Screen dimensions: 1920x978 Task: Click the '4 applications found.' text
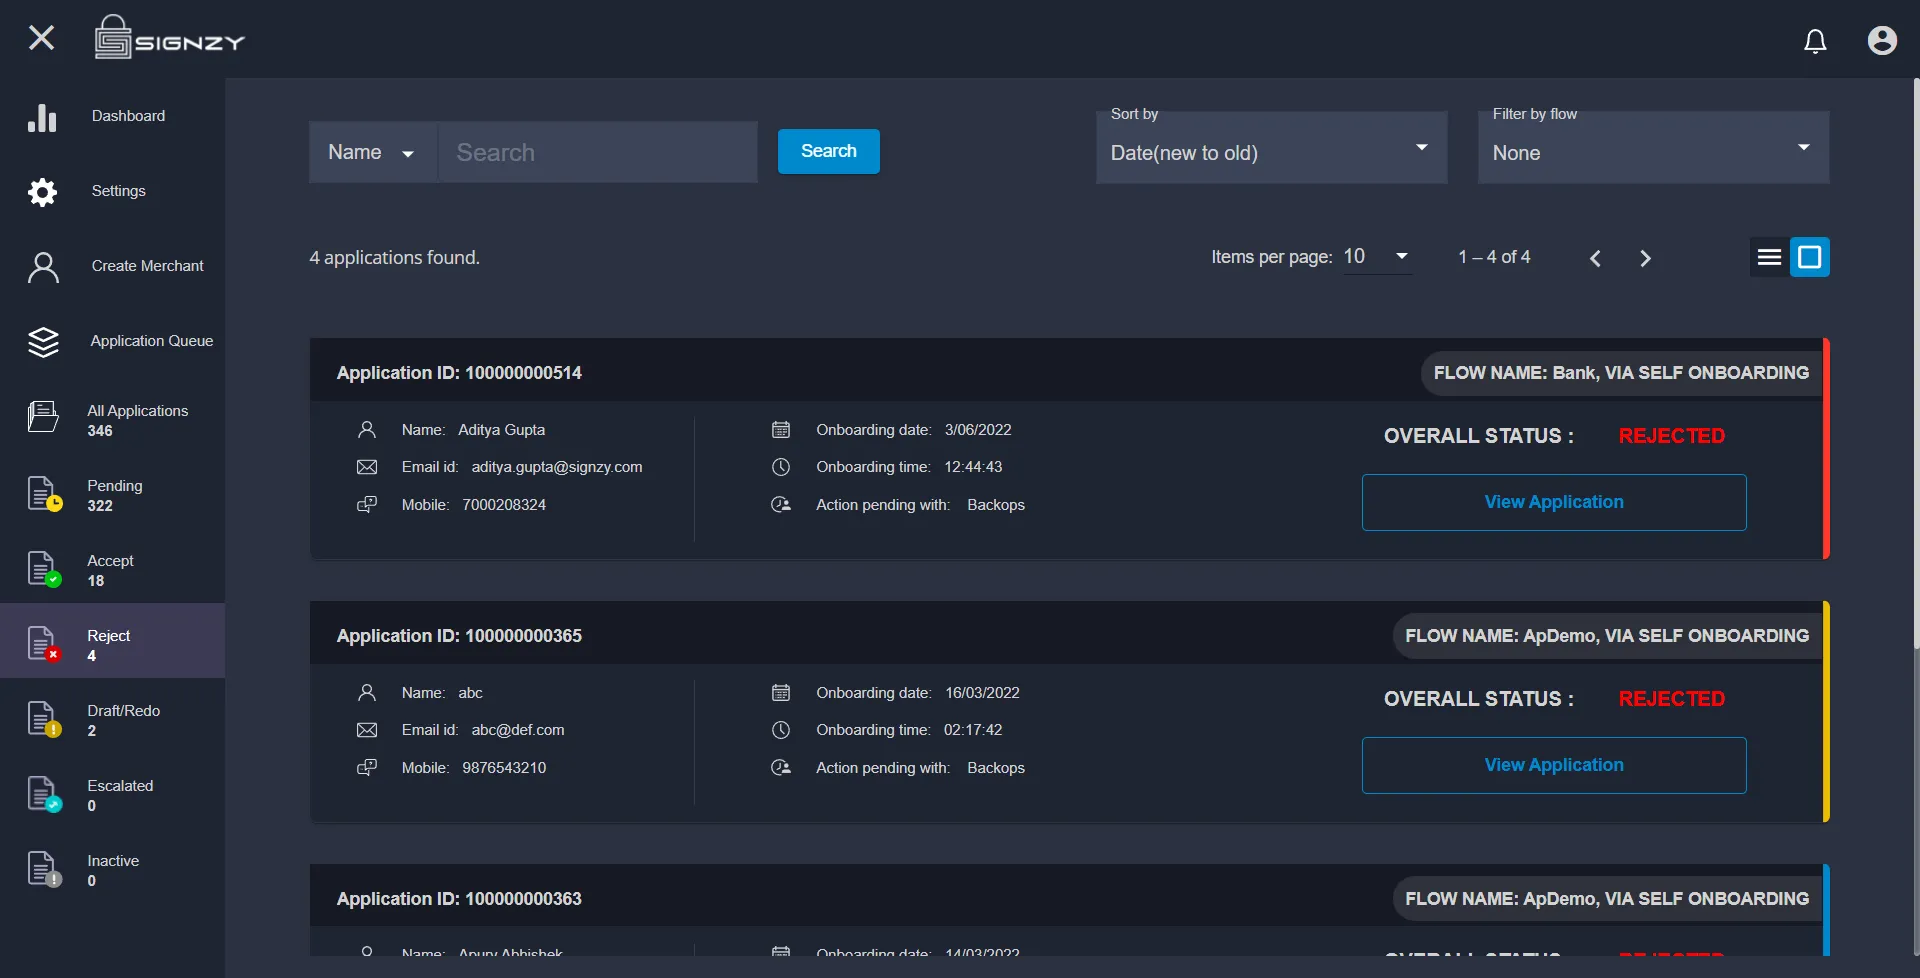[x=394, y=258]
